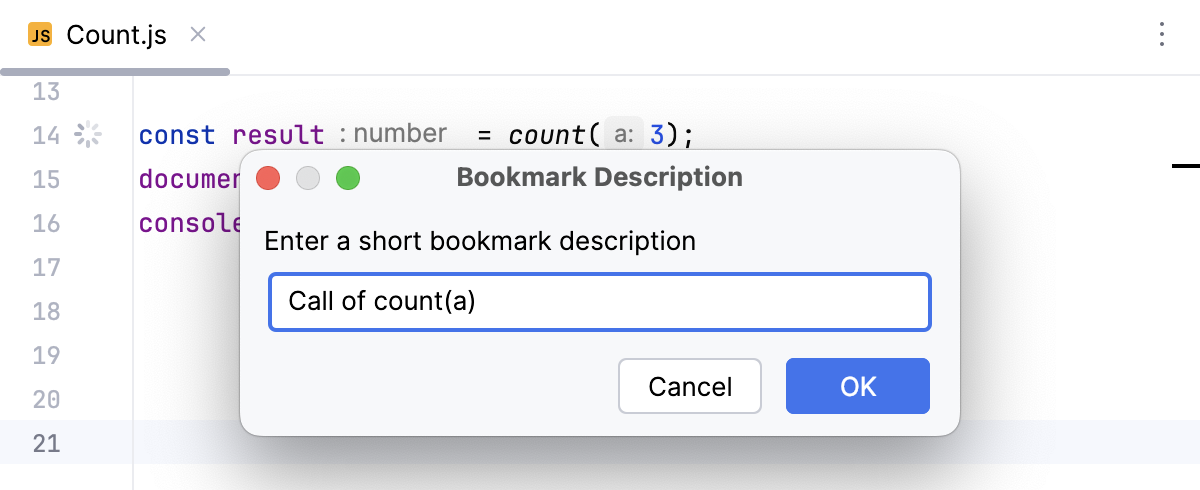The height and width of the screenshot is (490, 1200).
Task: Close the Bookmark Description dialog with the red button
Action: pyautogui.click(x=268, y=179)
